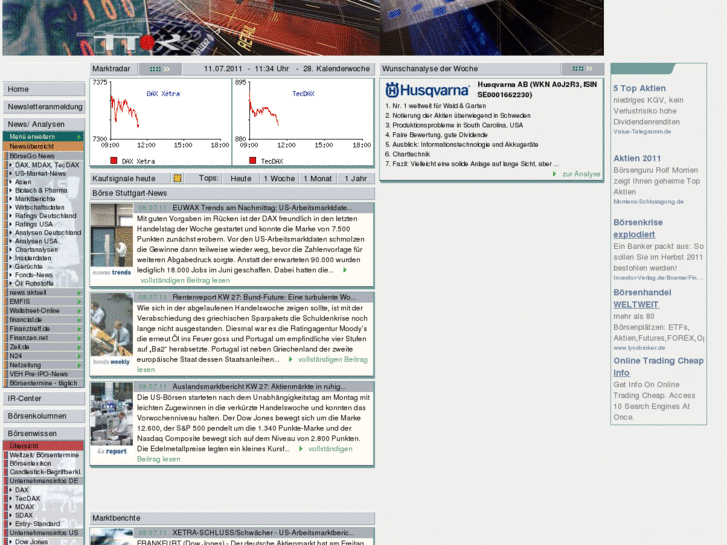Open Biotech & Pharma news
The image size is (727, 545).
pos(41,190)
